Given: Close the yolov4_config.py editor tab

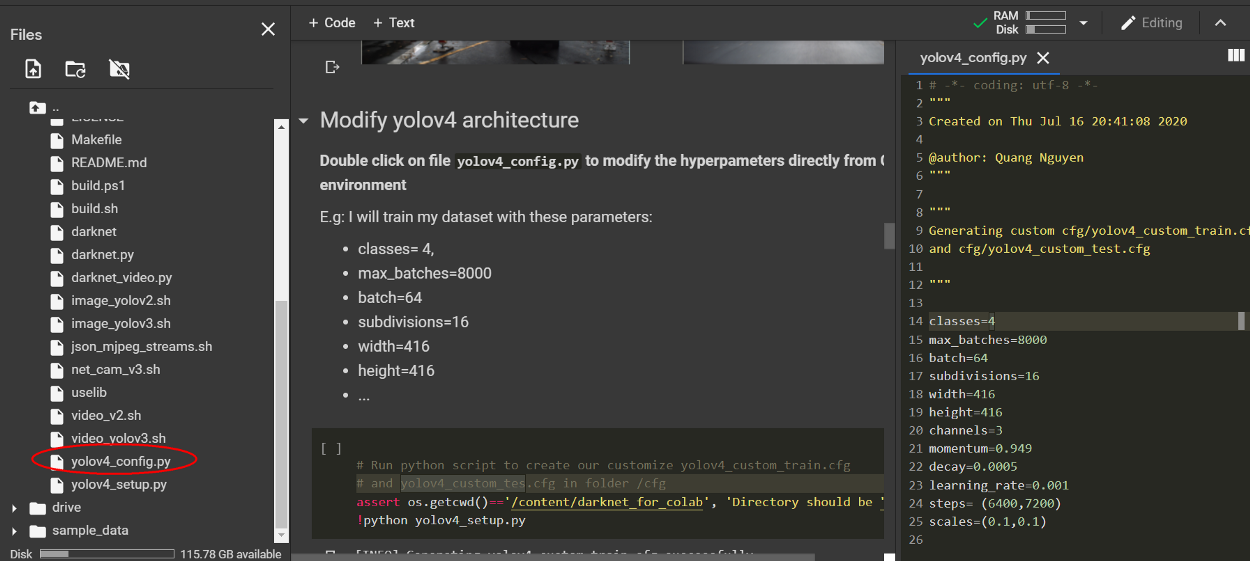Looking at the screenshot, I should click(x=1043, y=58).
